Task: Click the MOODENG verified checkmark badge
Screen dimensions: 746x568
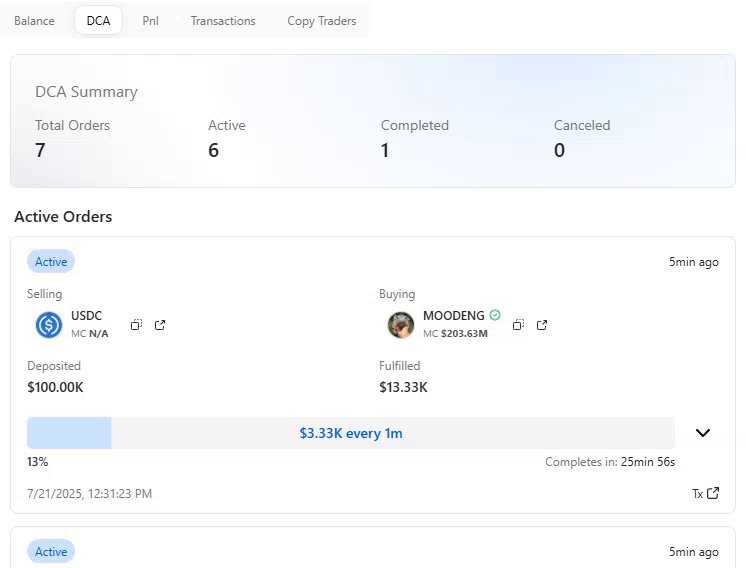Action: 495,315
